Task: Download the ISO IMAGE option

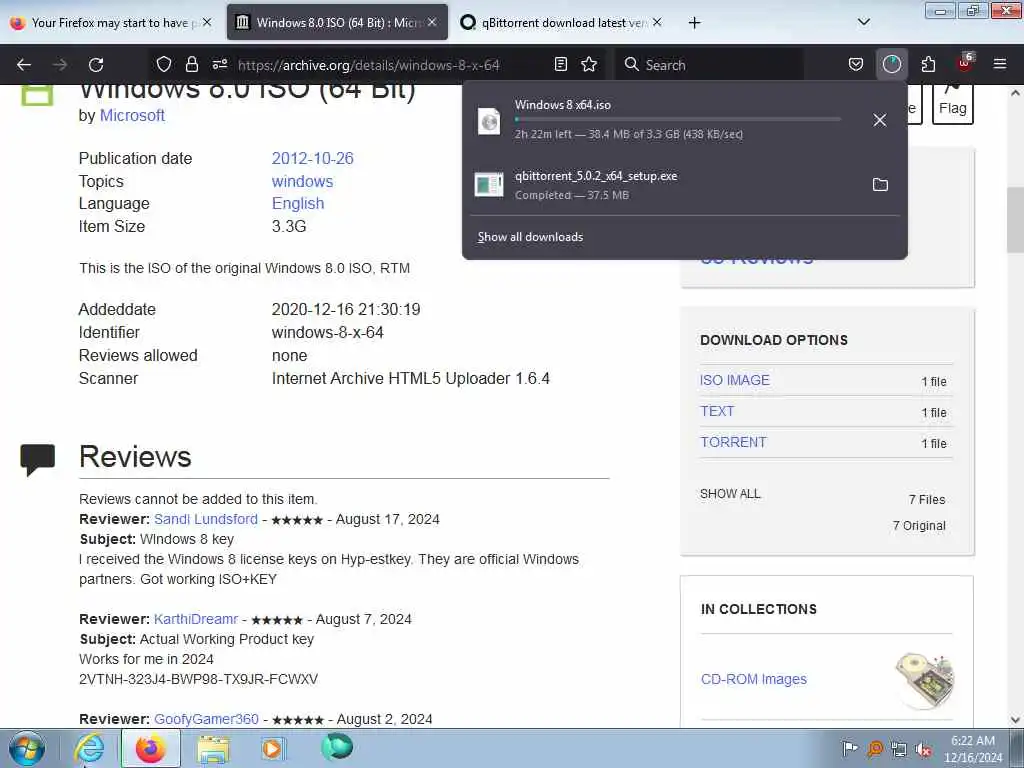Action: 735,380
